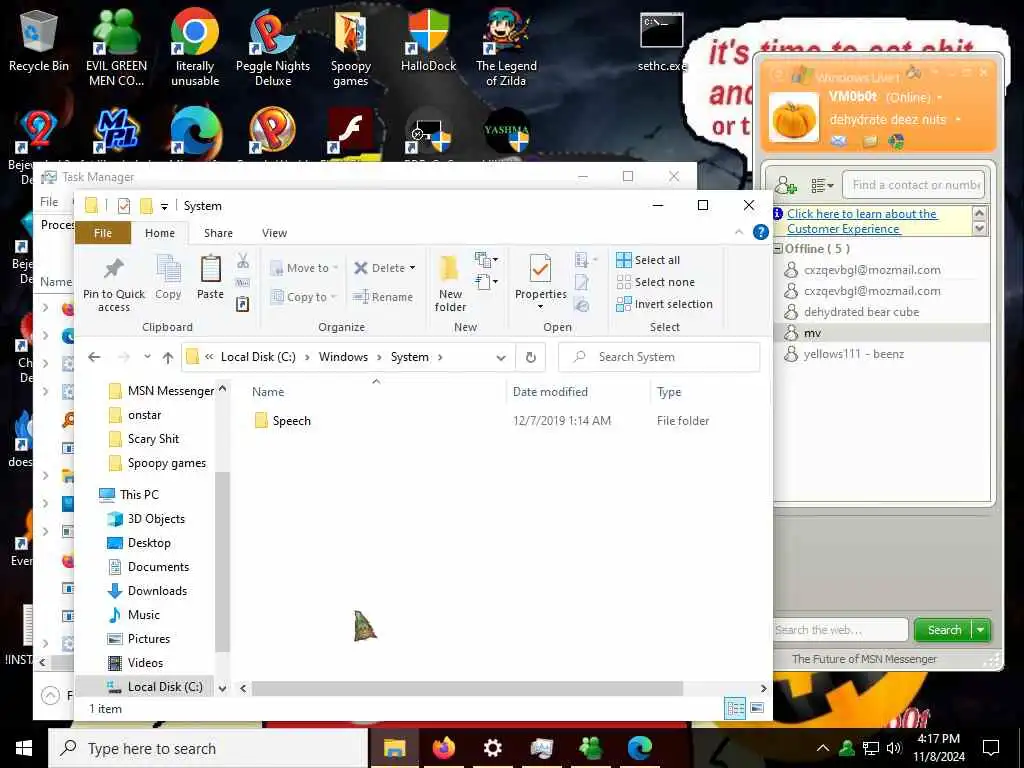The height and width of the screenshot is (768, 1024).
Task: Click Invert selection in ribbon
Action: pos(664,304)
